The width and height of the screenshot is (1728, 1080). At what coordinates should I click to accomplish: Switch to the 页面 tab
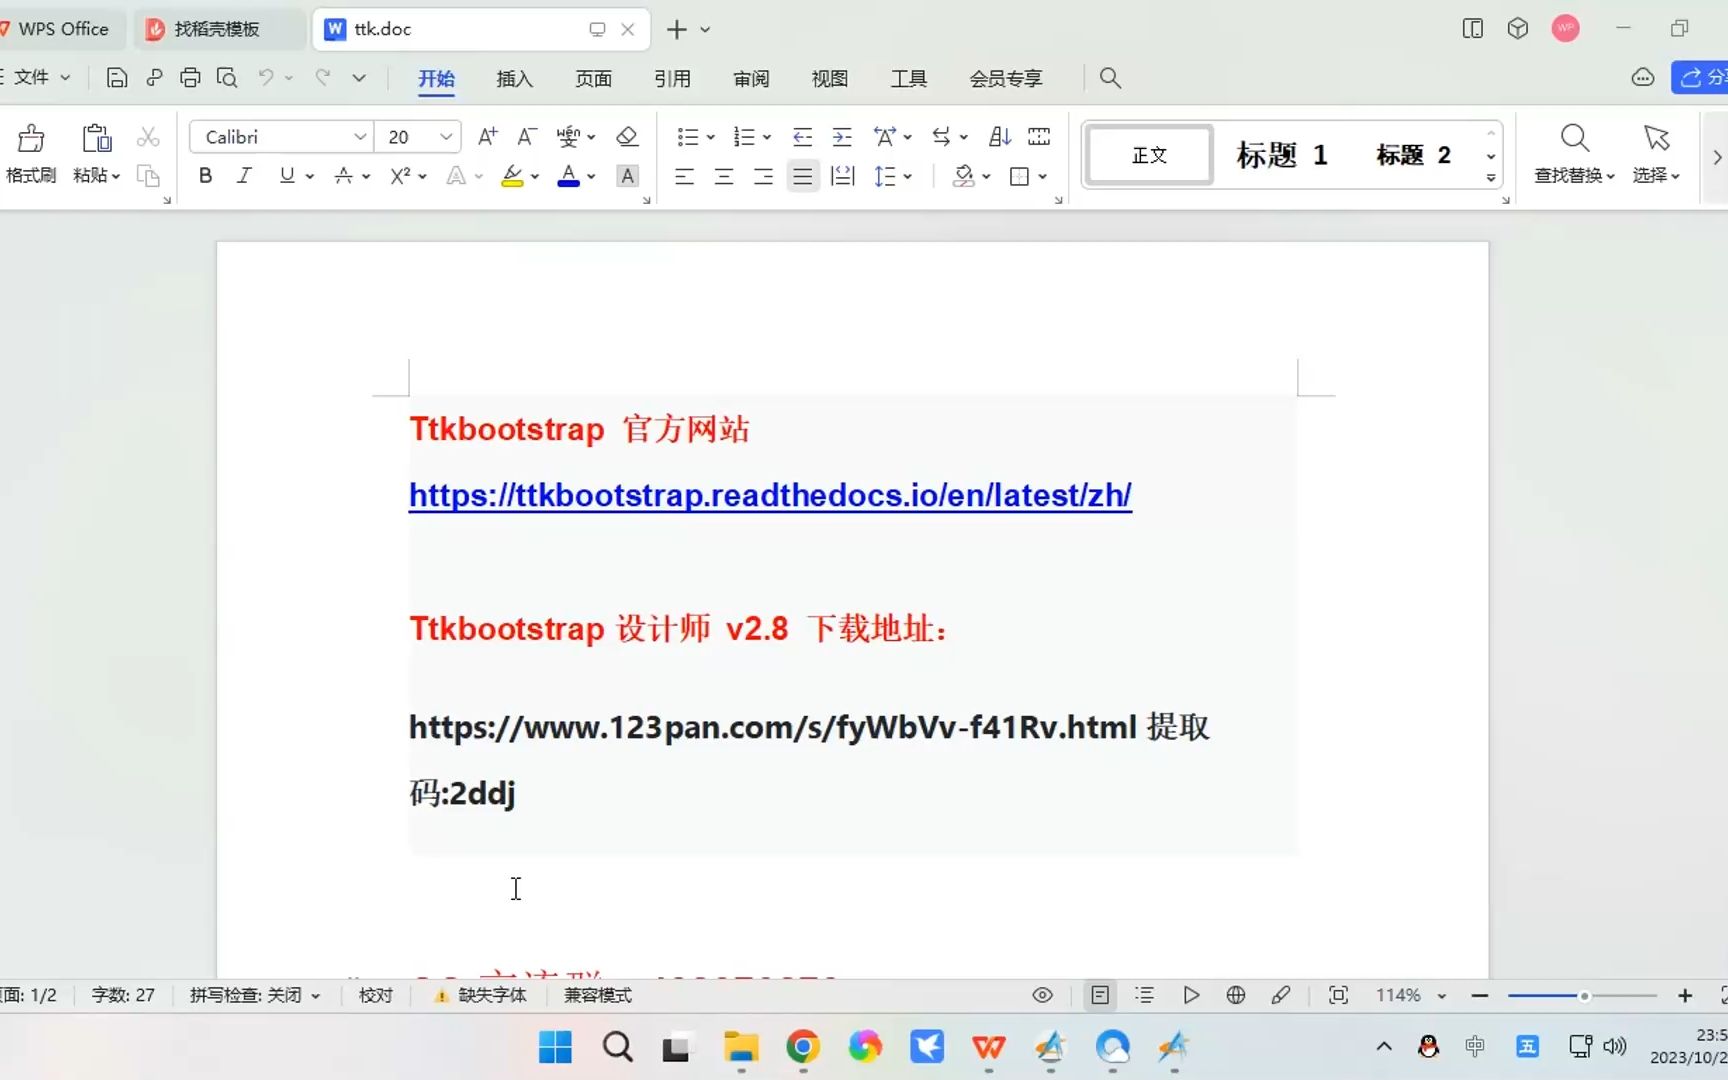[594, 79]
